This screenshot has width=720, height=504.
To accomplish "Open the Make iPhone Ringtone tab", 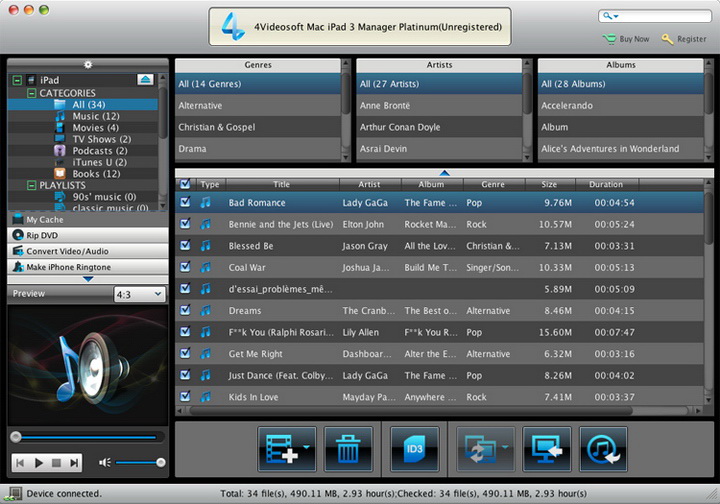I will [88, 267].
